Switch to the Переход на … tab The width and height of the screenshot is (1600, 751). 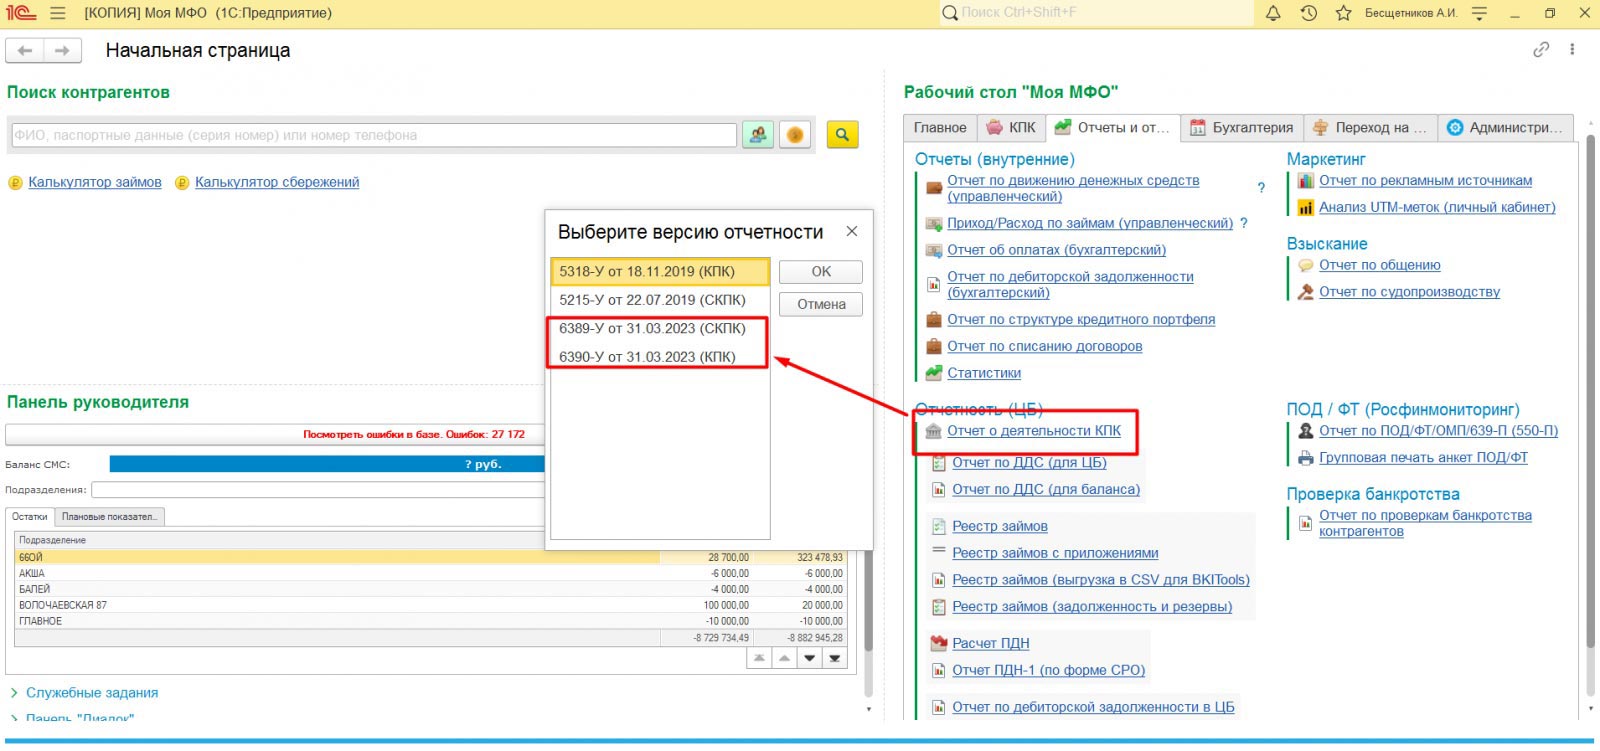pos(1370,127)
